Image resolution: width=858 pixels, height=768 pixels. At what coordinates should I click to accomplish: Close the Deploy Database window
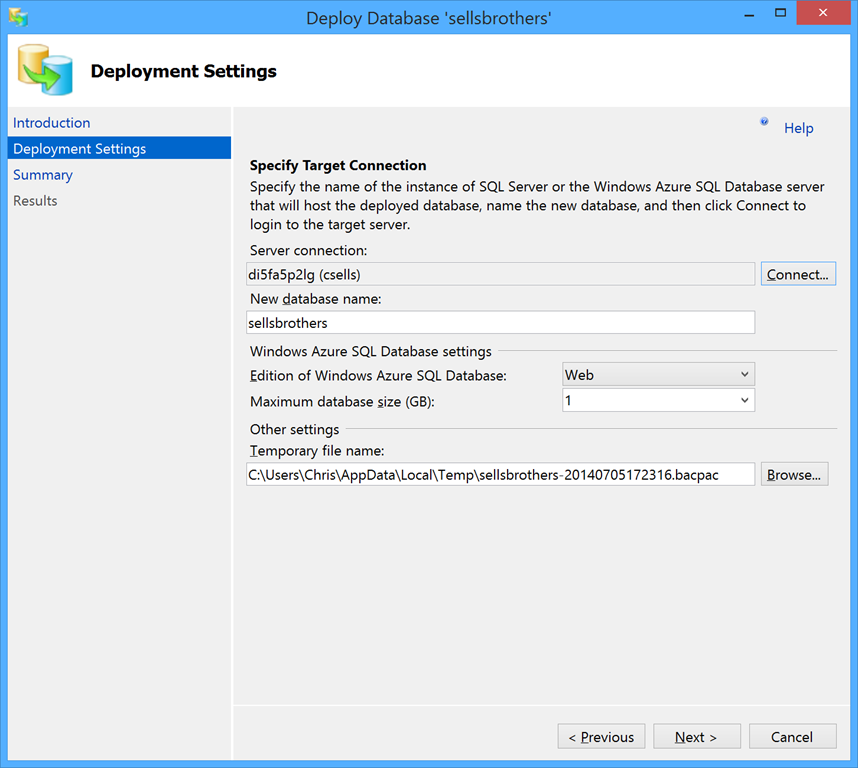coord(823,13)
